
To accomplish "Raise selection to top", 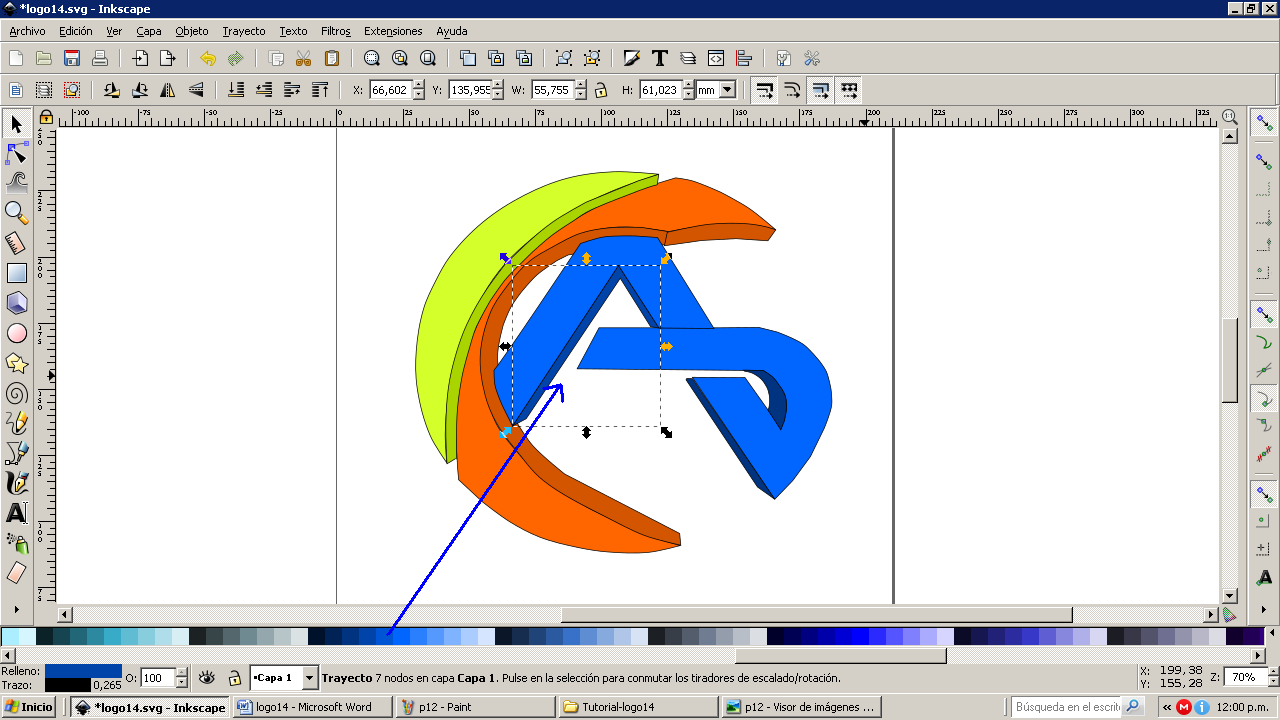I will 320,90.
